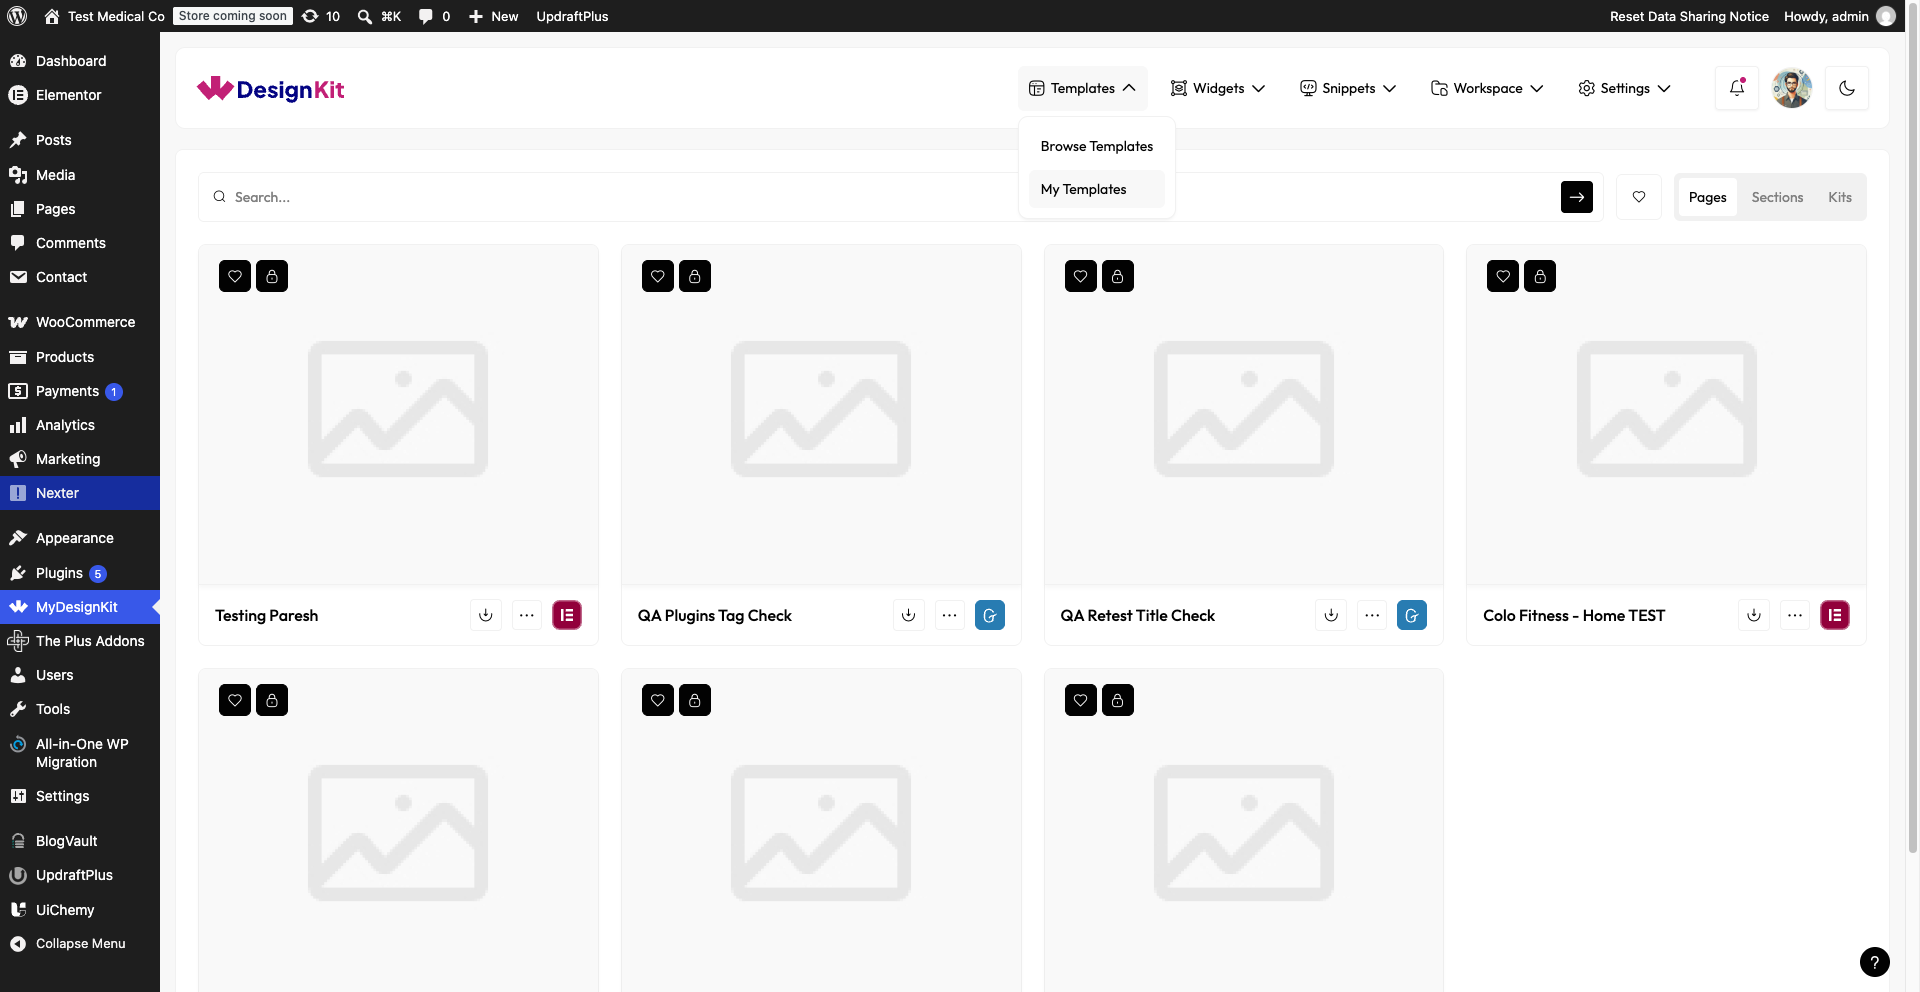Screen dimensions: 1920x992
Task: Click Gutenberg badge on QA Retest Title Check
Action: point(1412,615)
